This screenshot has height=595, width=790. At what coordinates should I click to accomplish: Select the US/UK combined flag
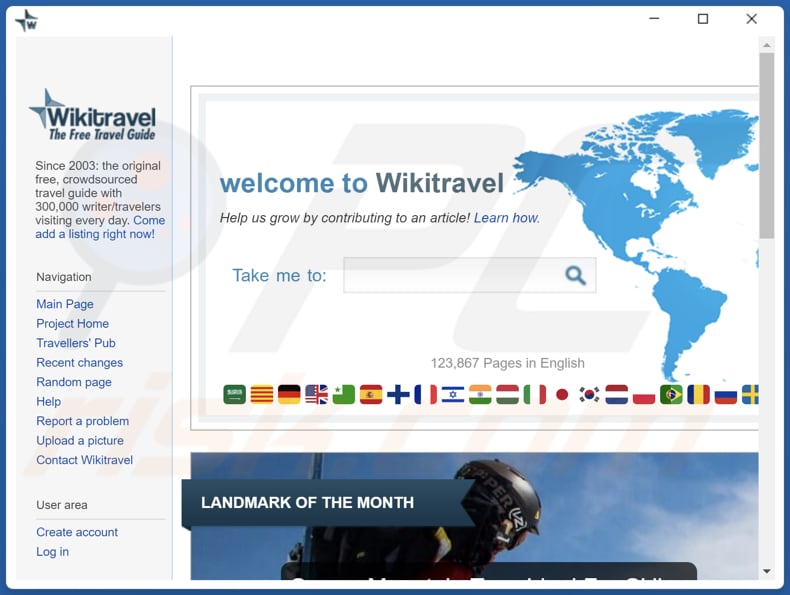pos(316,394)
